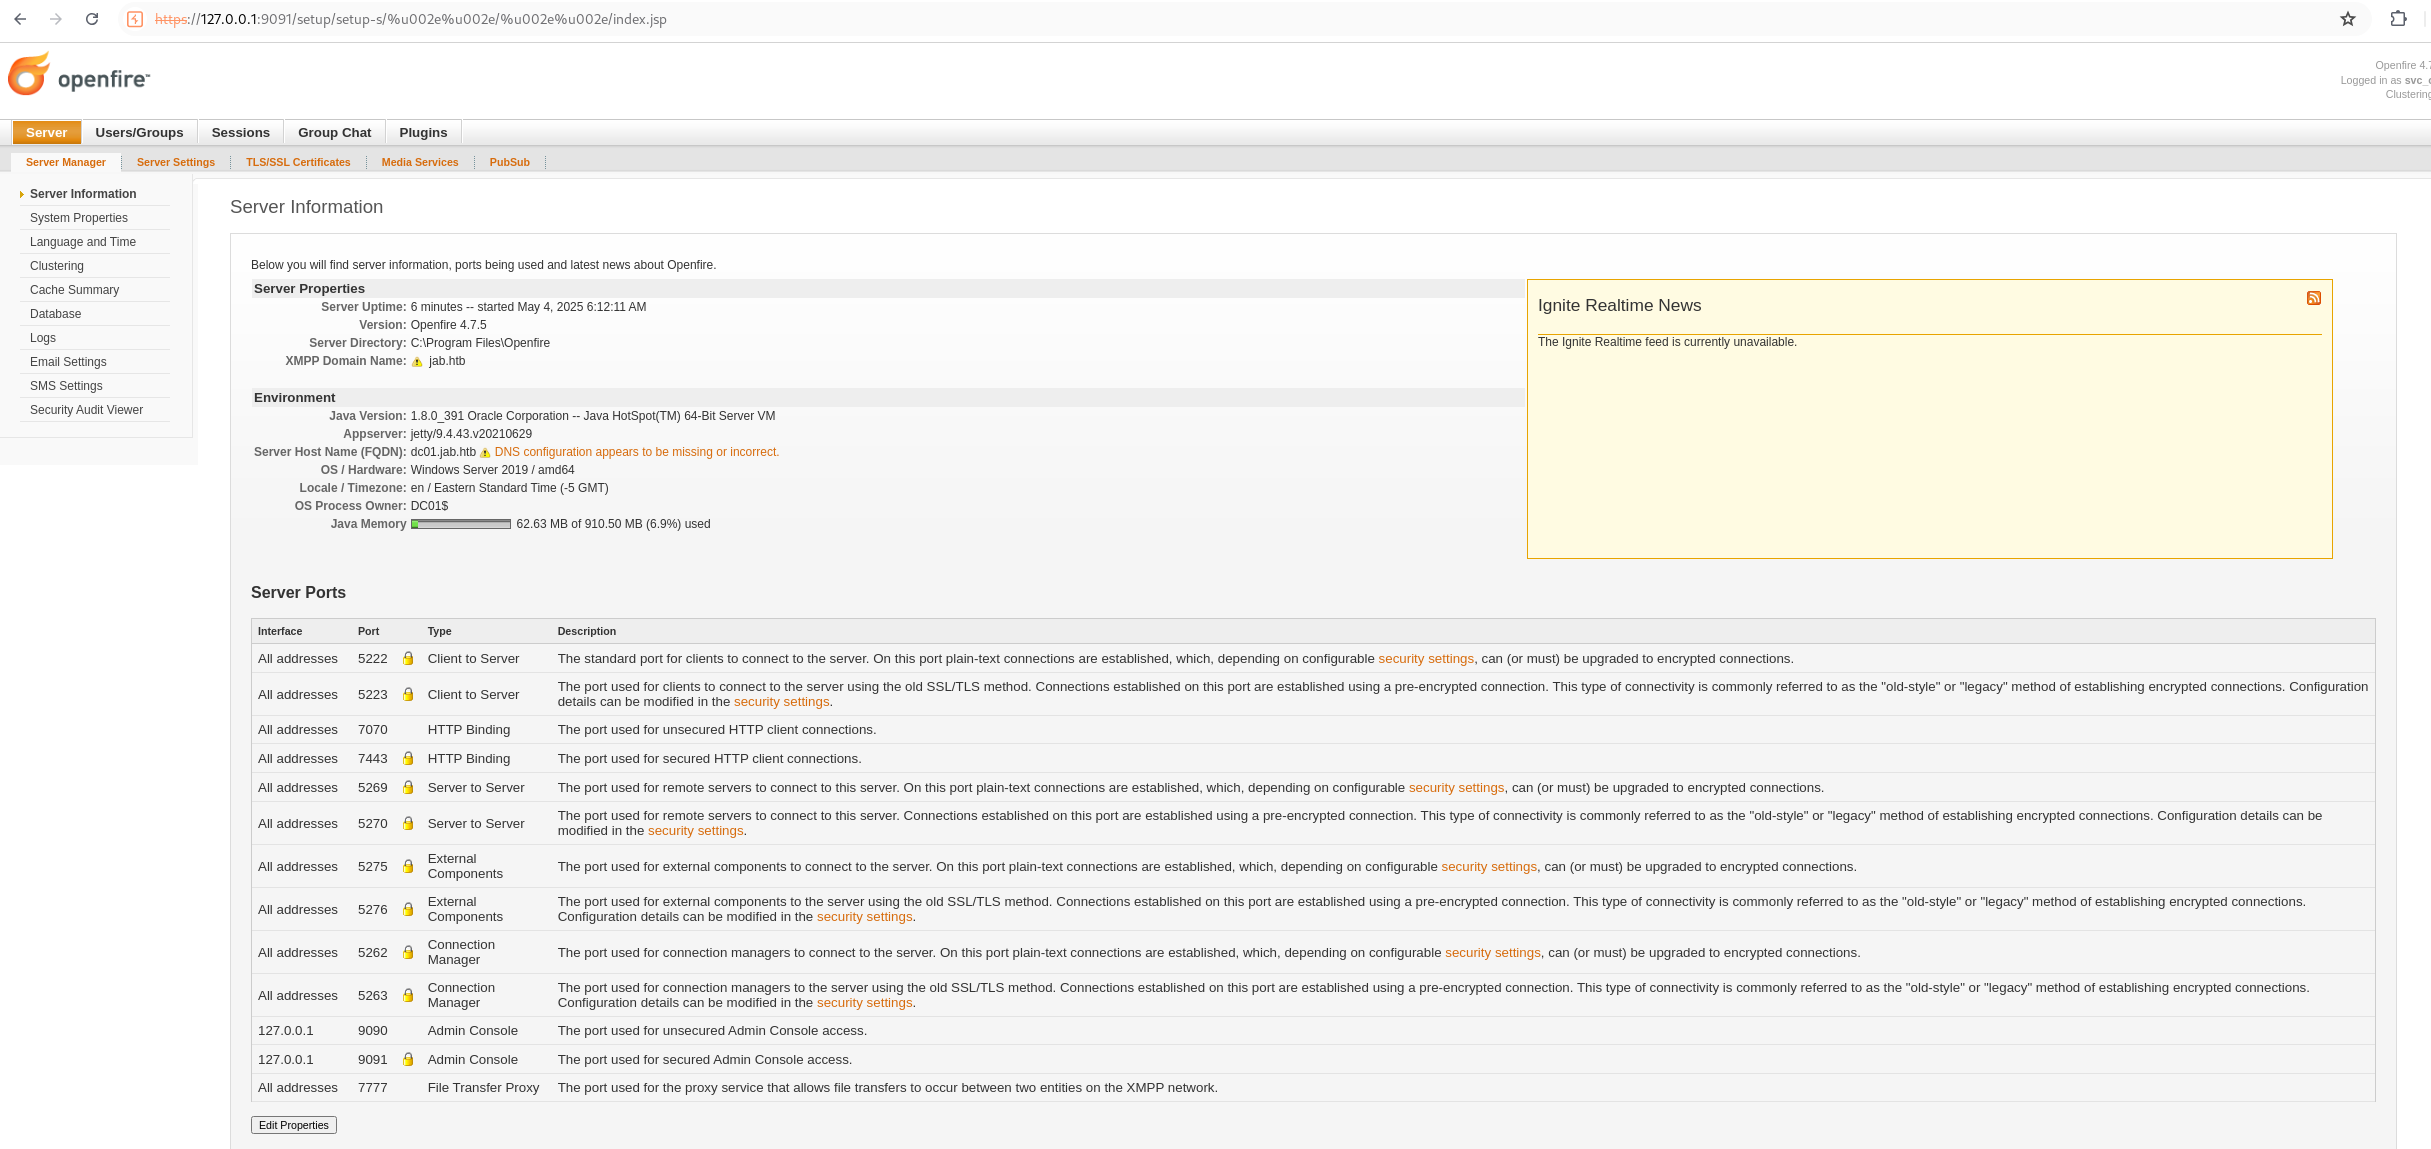Click the browser back arrow

[x=20, y=19]
